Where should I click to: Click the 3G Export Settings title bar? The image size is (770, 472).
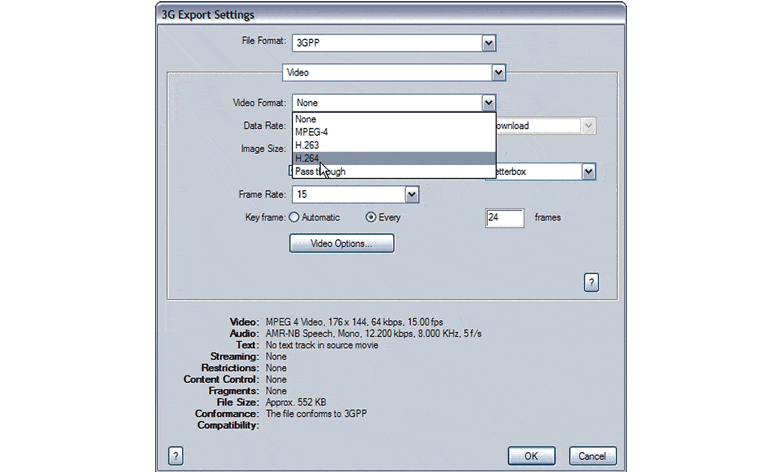click(390, 14)
